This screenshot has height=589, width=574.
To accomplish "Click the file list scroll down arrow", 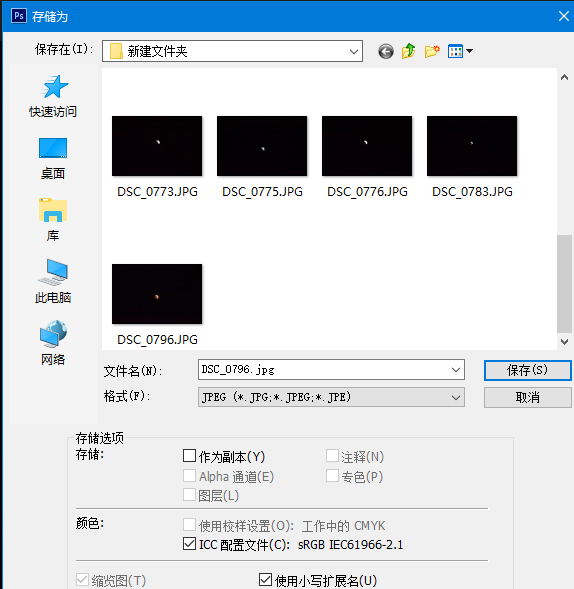I will (564, 341).
